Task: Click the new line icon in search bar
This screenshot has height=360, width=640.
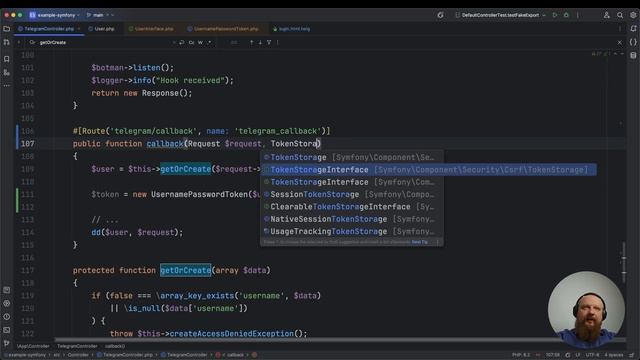Action: [x=182, y=42]
